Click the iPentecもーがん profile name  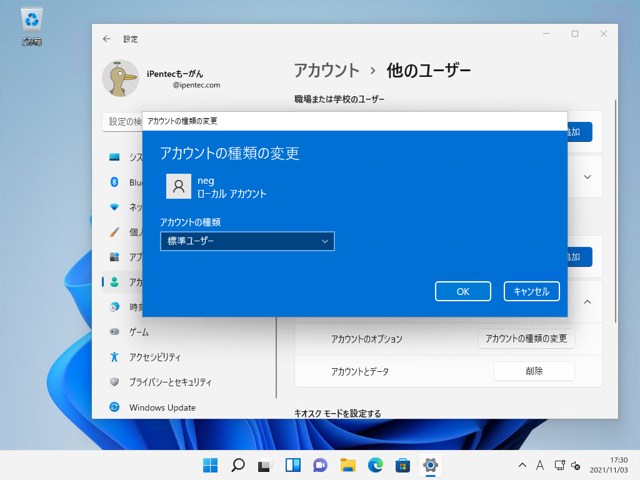coord(175,74)
